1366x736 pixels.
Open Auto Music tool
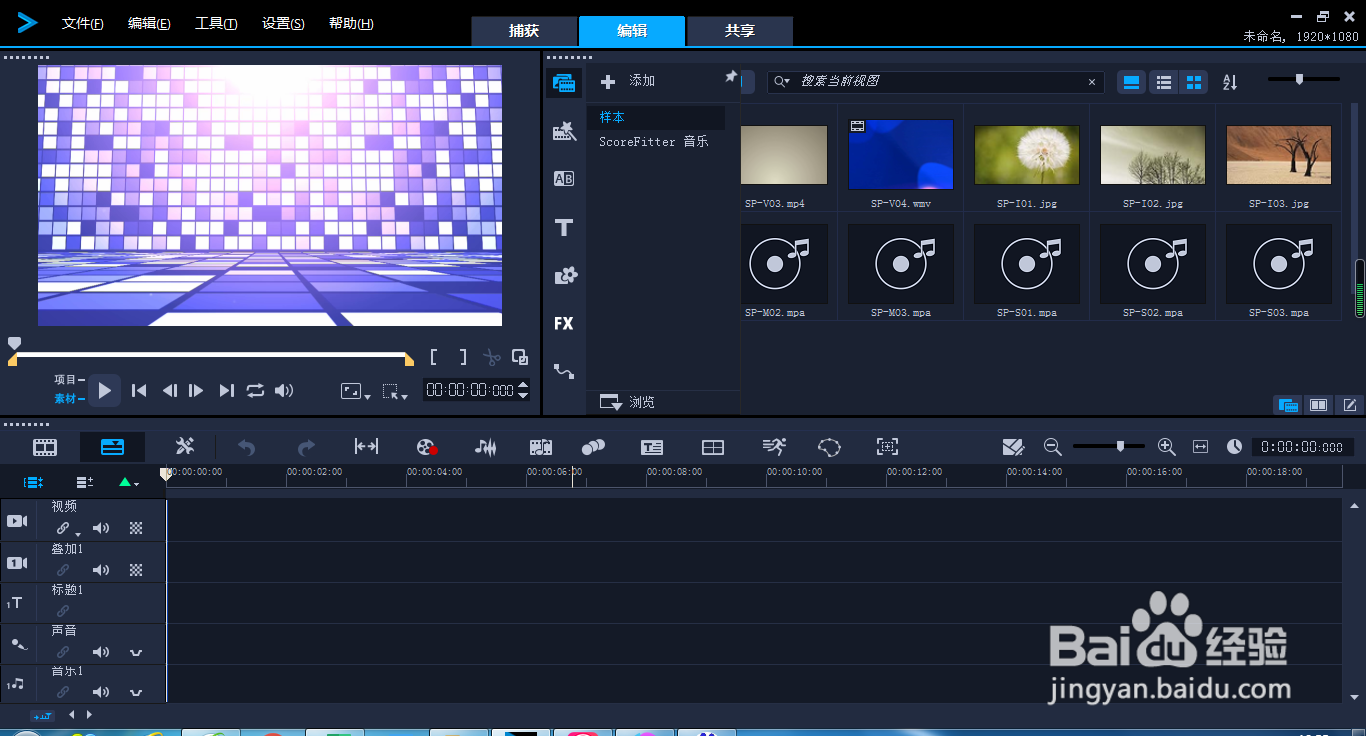tap(541, 447)
